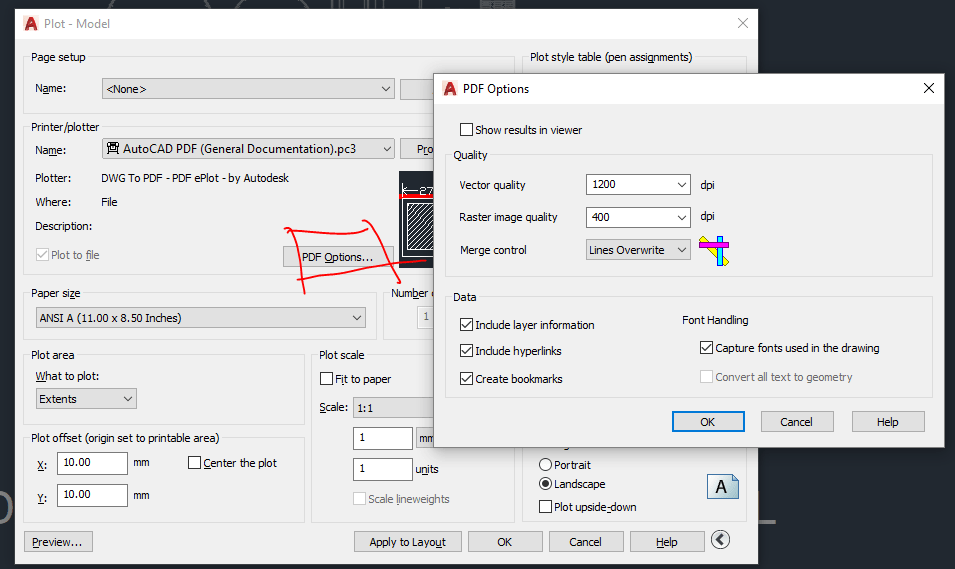Close the PDF Options dialog
This screenshot has width=955, height=569.
click(x=929, y=88)
